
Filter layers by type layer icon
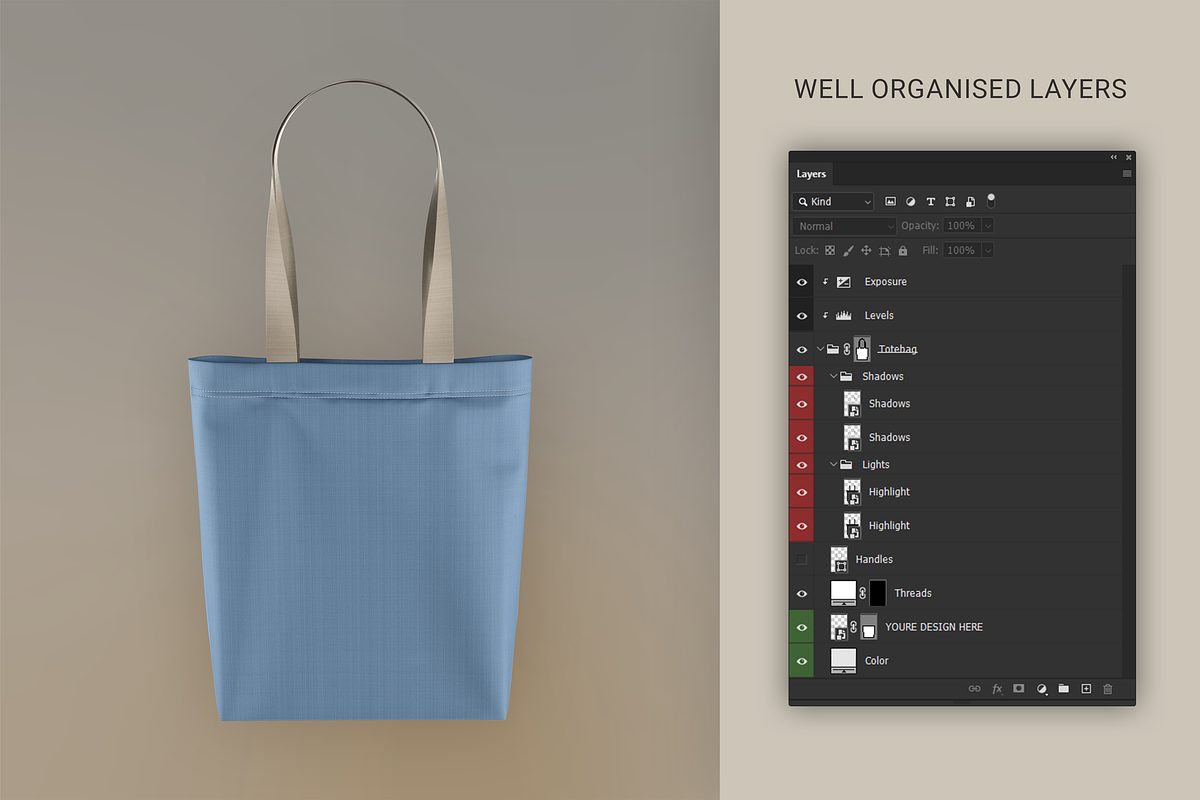[930, 202]
